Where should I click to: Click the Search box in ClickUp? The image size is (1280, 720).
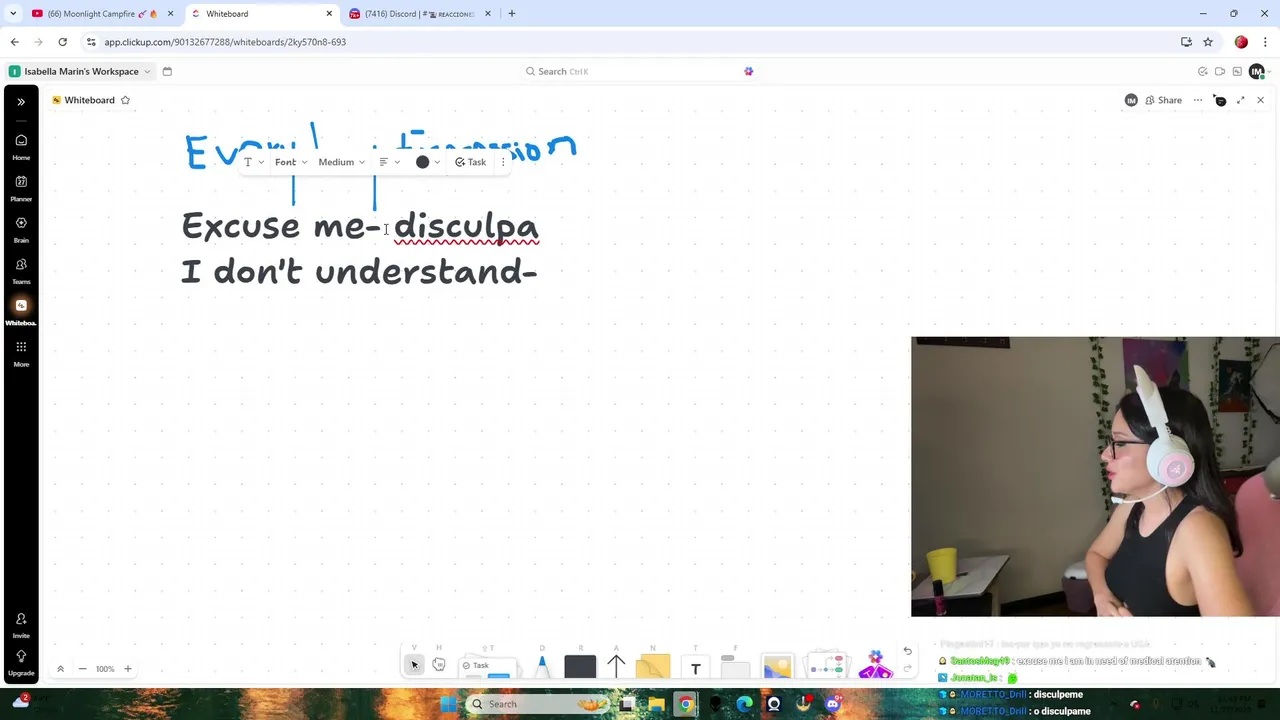tap(640, 71)
